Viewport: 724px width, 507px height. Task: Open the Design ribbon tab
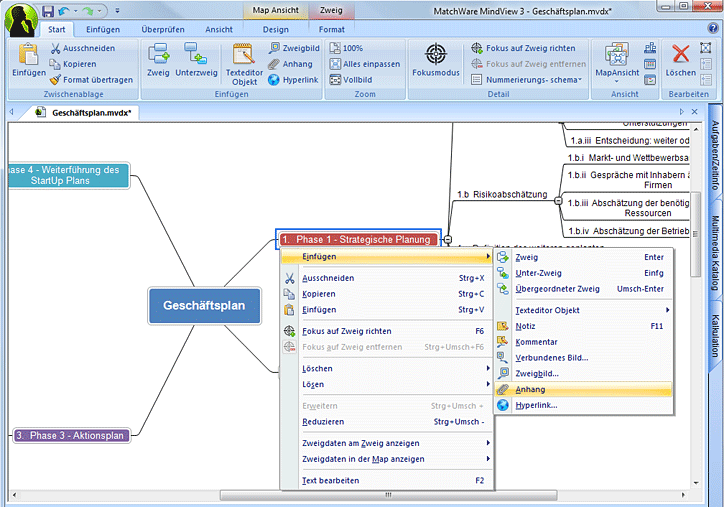(x=276, y=29)
